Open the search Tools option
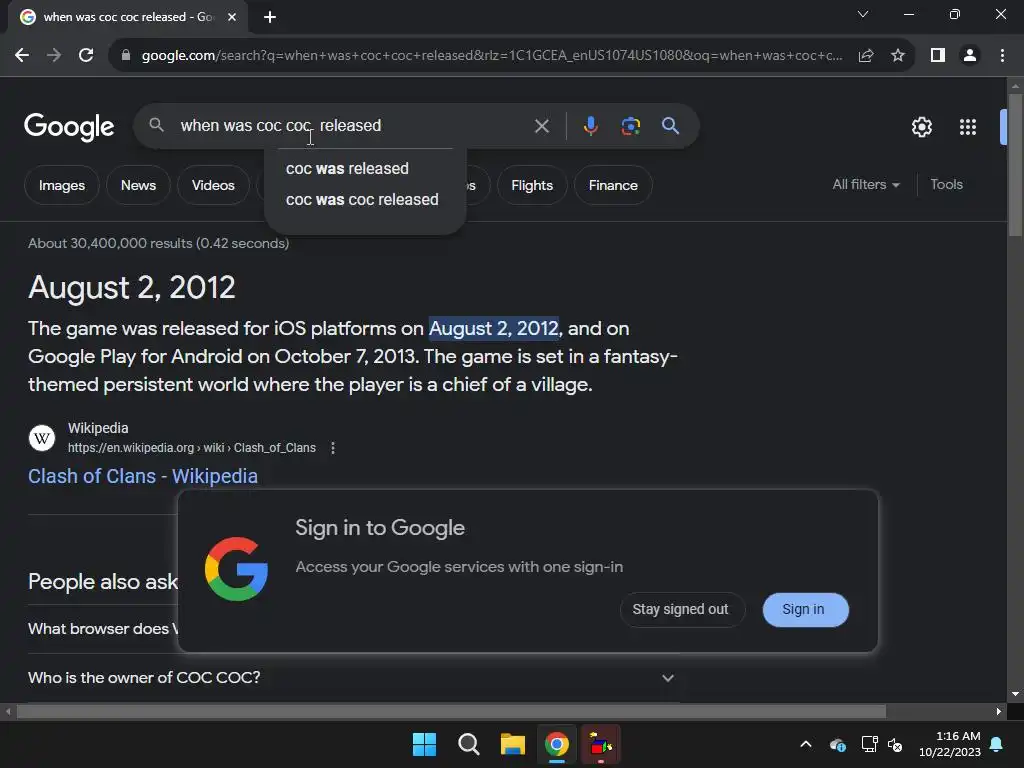This screenshot has height=768, width=1024. pos(946,185)
